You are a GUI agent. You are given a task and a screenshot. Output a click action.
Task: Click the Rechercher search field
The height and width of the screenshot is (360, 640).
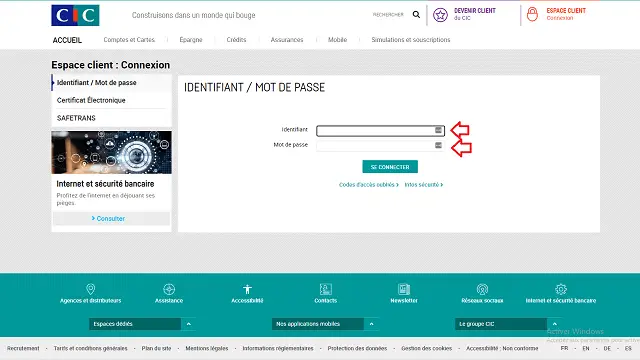pyautogui.click(x=388, y=15)
